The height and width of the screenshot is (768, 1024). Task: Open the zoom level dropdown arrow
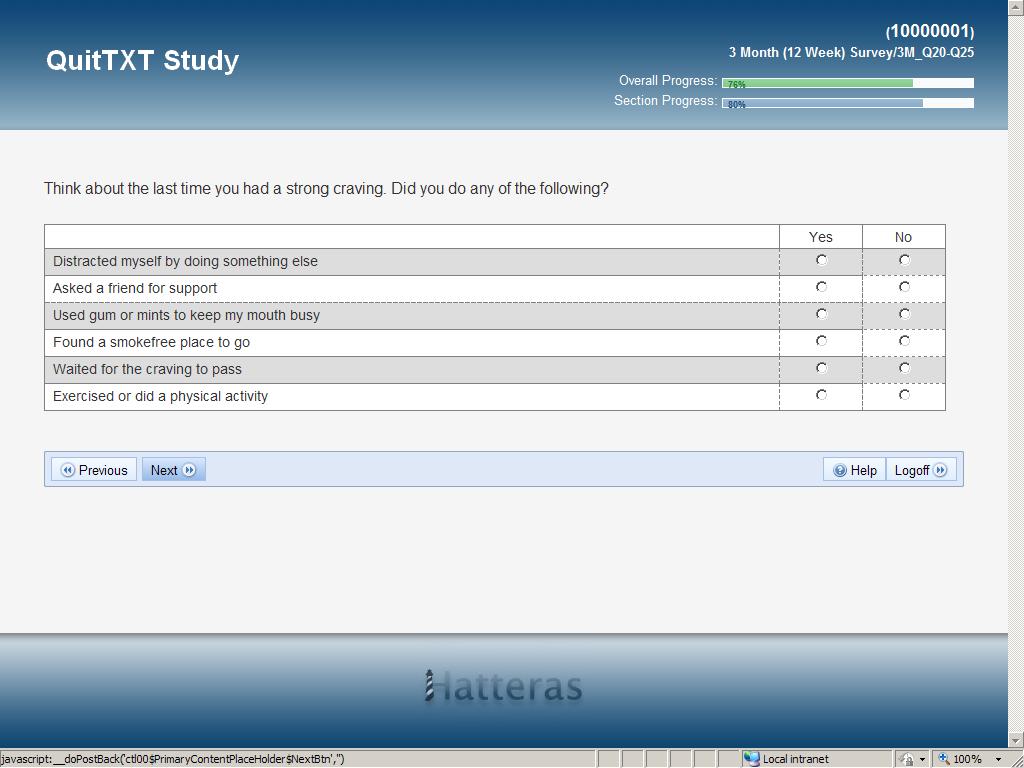click(x=997, y=759)
